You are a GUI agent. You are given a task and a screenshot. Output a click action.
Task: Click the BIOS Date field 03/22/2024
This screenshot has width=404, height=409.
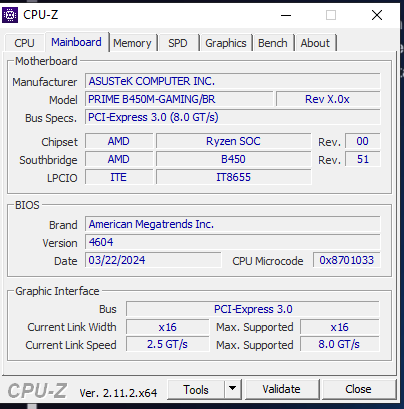pos(153,260)
